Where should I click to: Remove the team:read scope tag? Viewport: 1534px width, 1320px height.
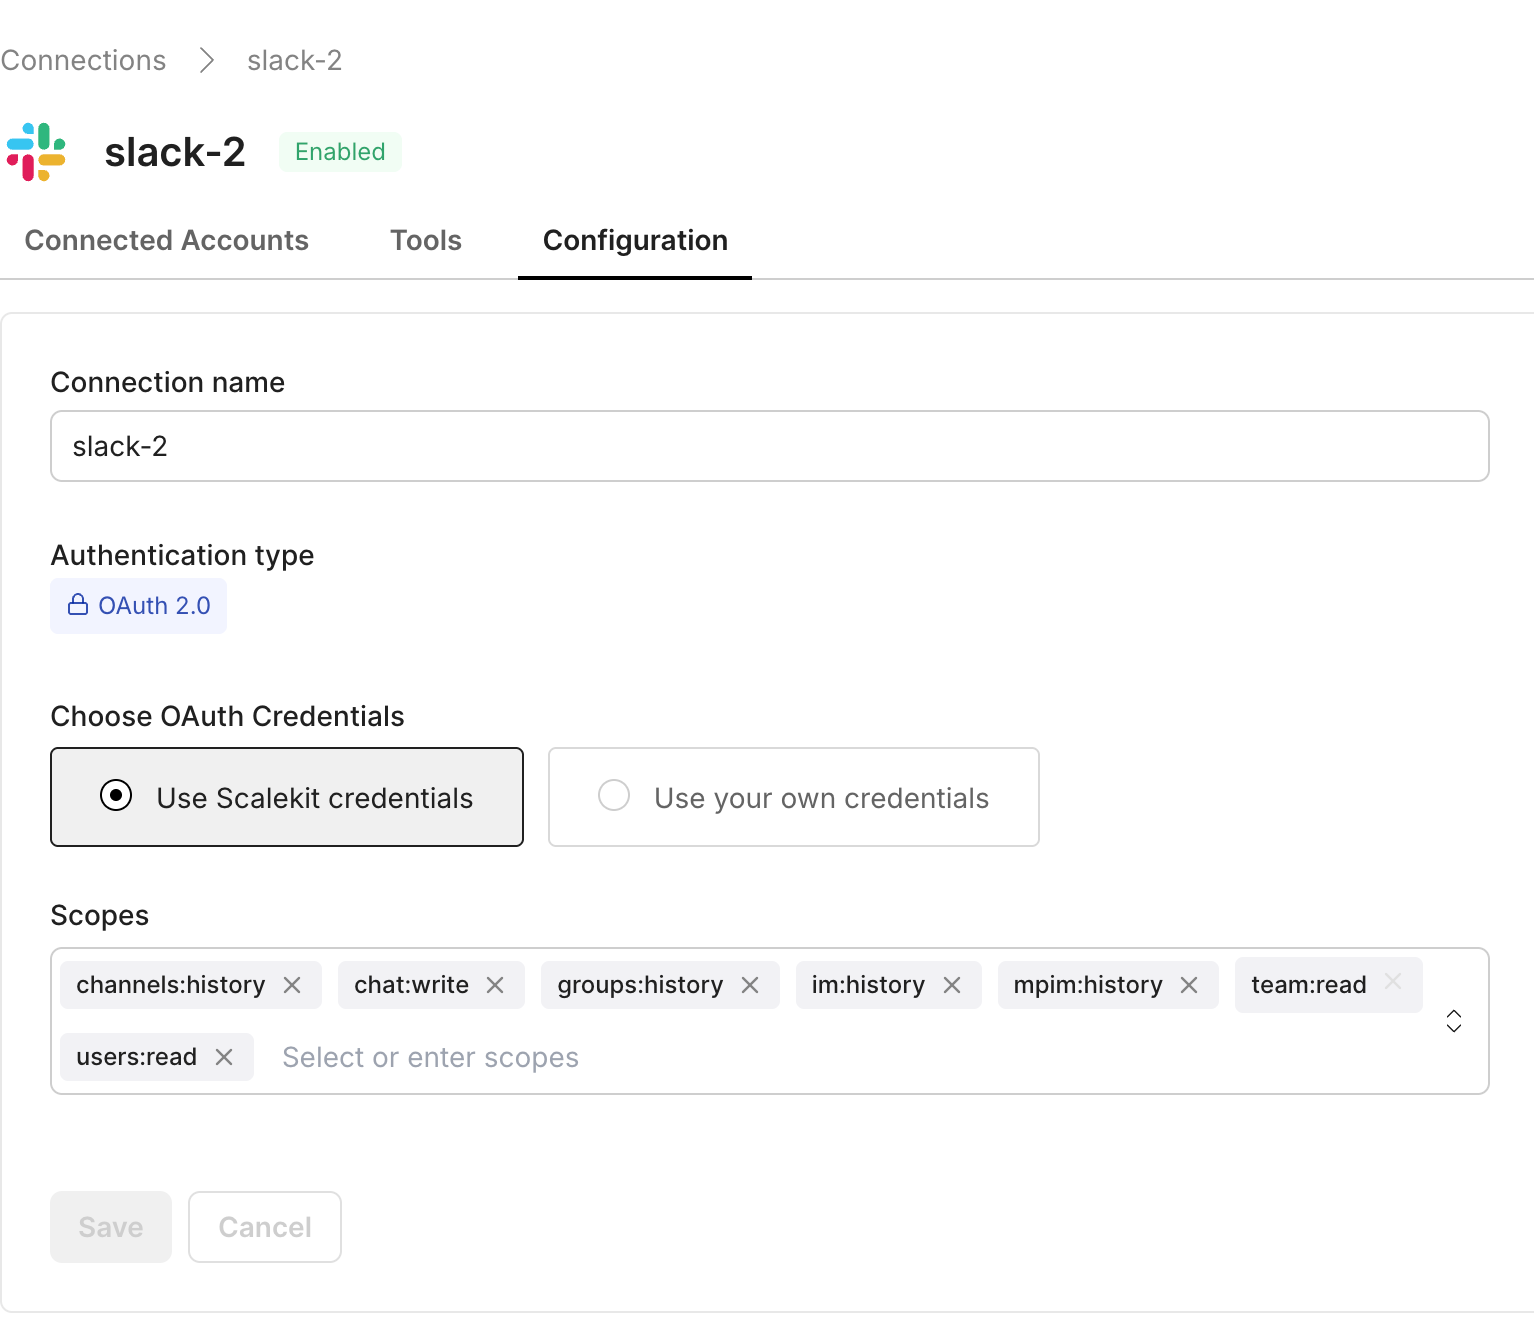(1393, 981)
